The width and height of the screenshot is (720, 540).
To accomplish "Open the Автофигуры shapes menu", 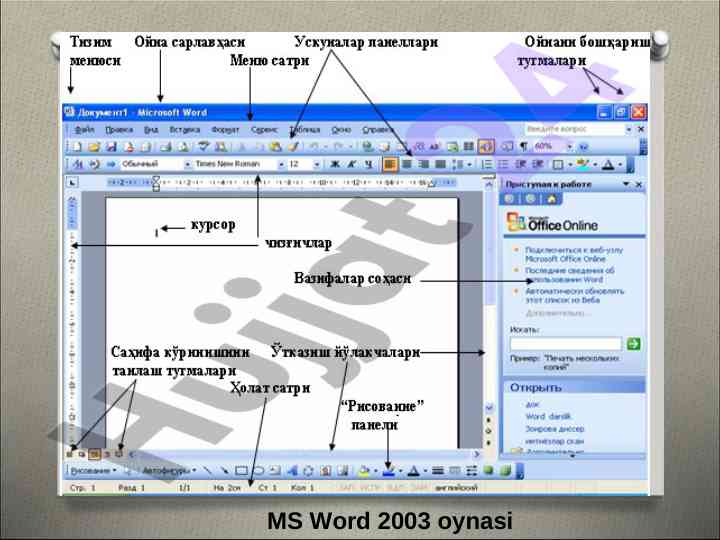I will click(169, 471).
